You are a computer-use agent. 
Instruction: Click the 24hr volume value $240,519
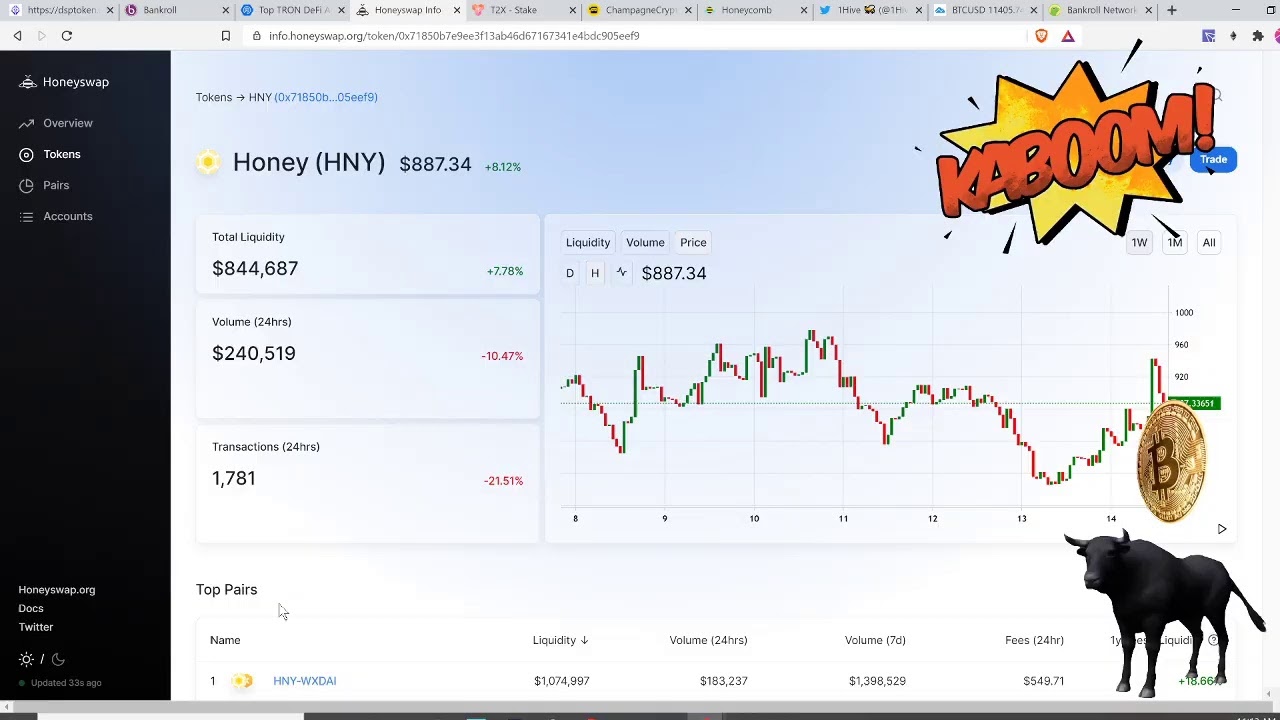click(x=254, y=353)
